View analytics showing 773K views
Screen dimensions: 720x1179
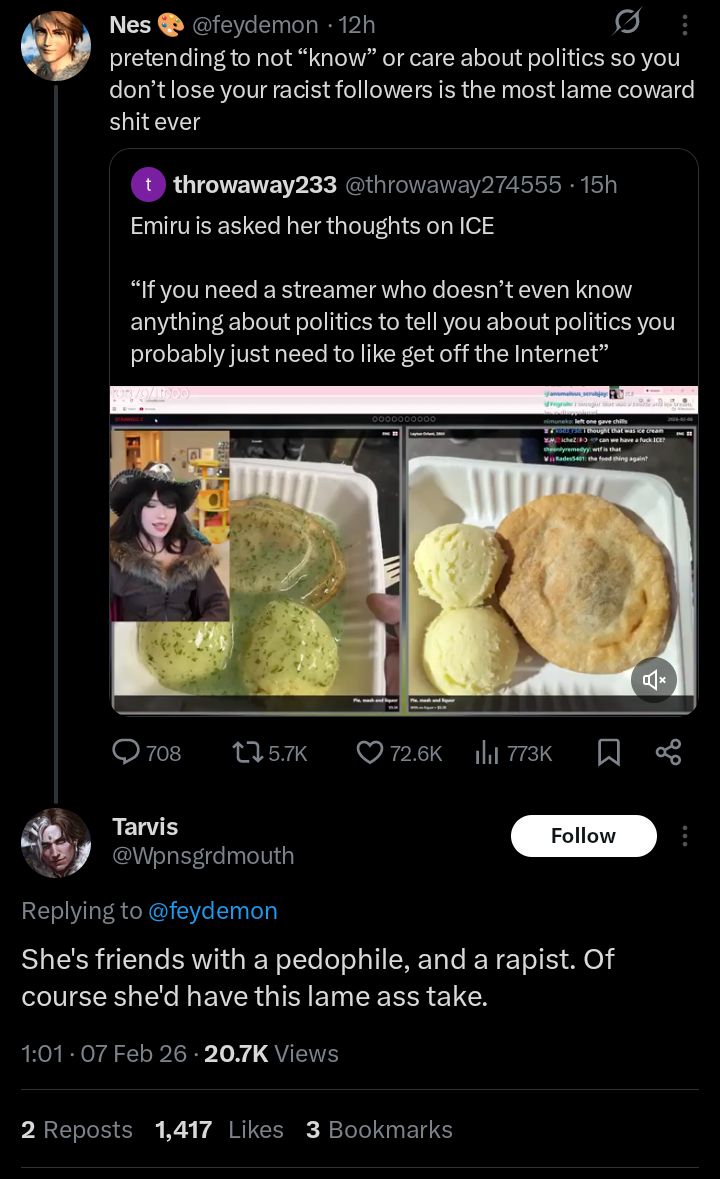tap(513, 753)
